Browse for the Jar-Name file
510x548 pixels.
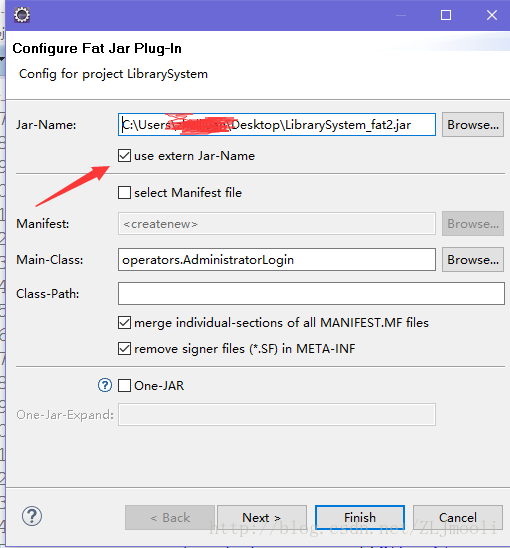(x=473, y=124)
